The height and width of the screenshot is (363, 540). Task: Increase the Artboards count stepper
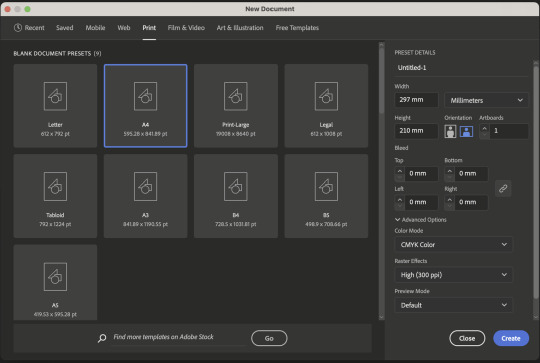(x=484, y=128)
